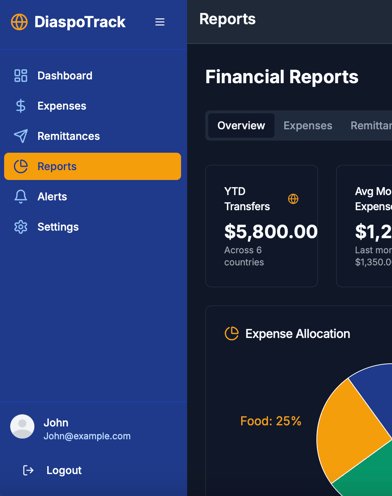Screen dimensions: 392x496
Task: Click the globe icon on YTD Transfers card
Action: pos(293,199)
